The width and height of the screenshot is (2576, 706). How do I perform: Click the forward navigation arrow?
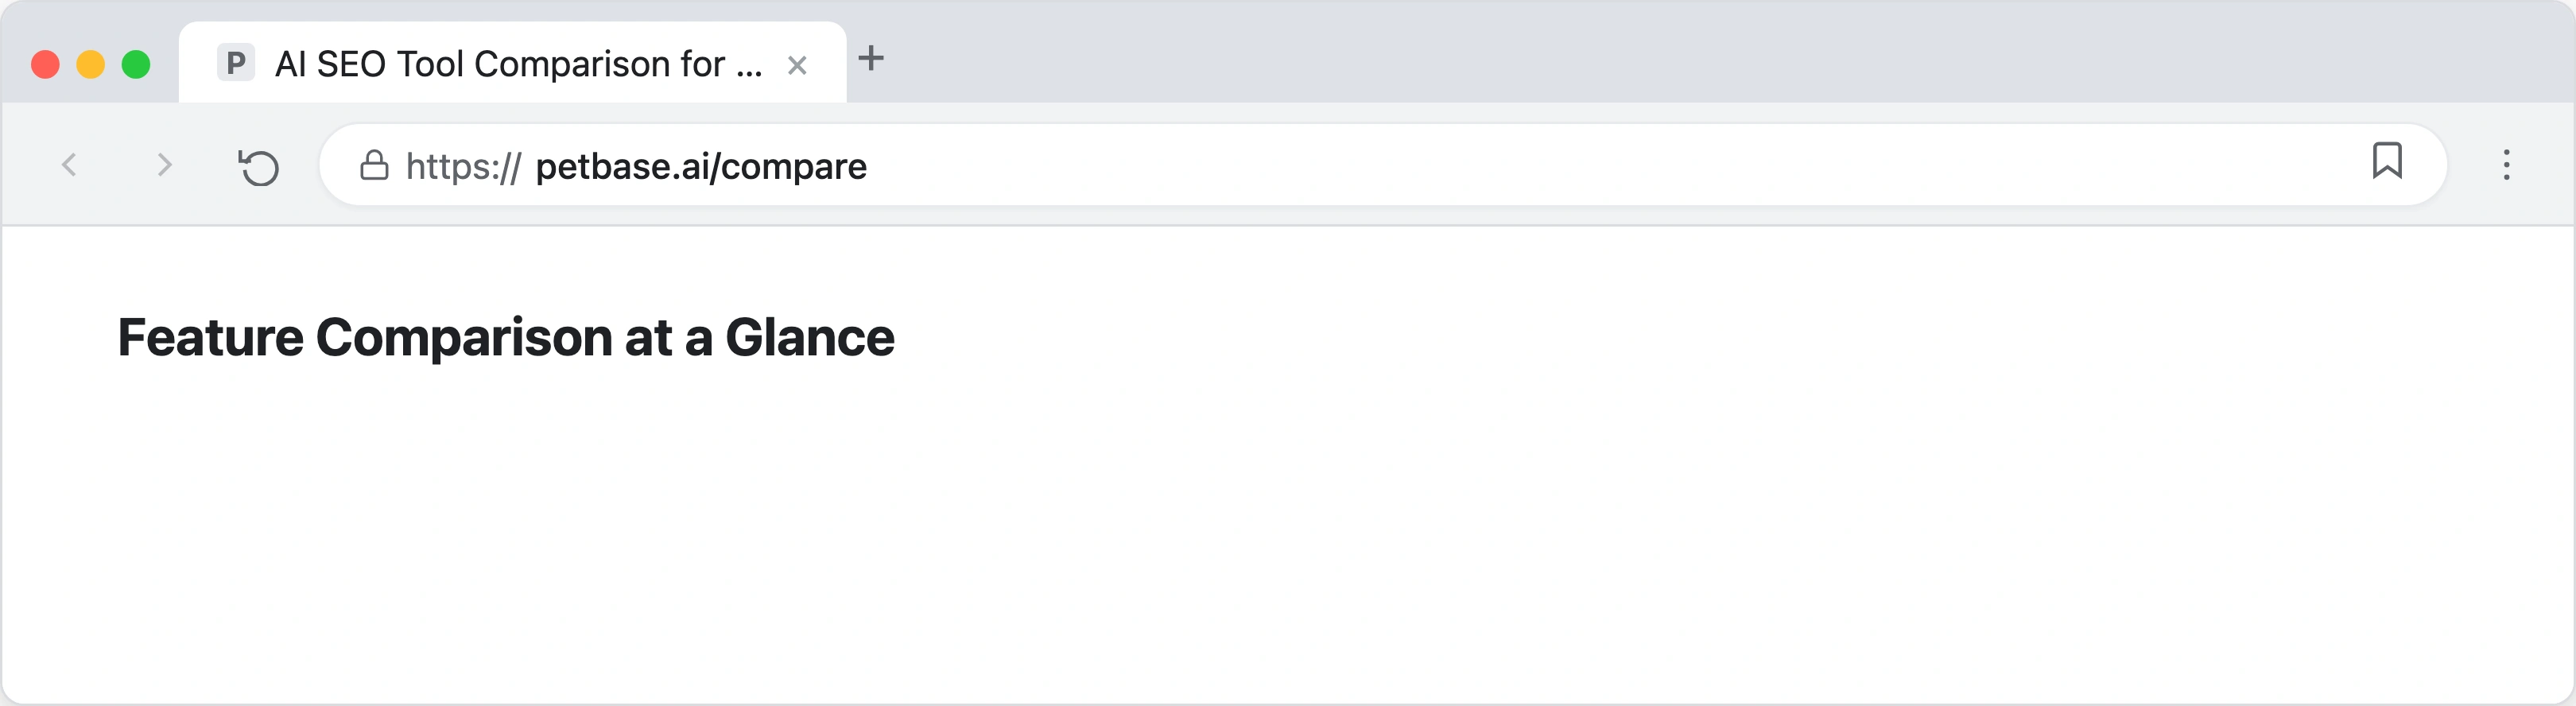165,165
